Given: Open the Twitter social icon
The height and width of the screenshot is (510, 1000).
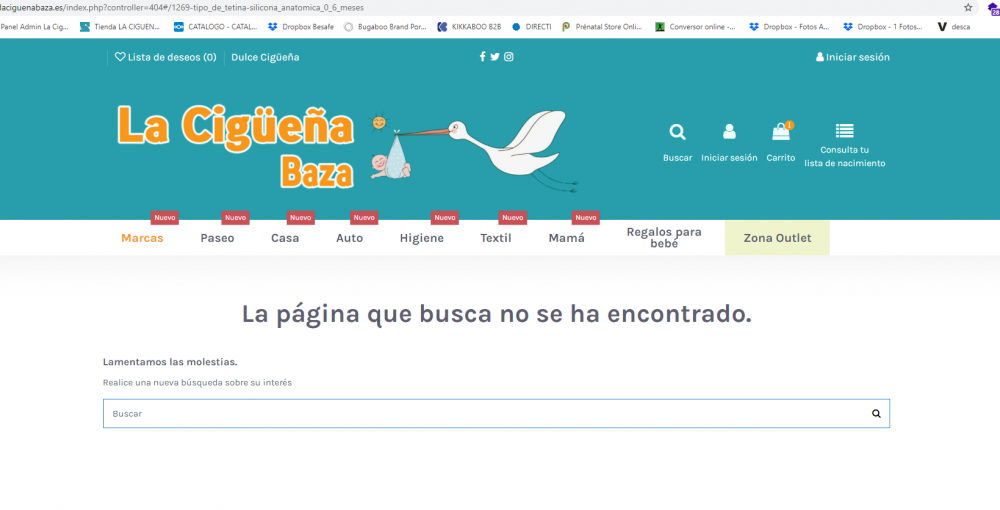Looking at the screenshot, I should pos(495,57).
